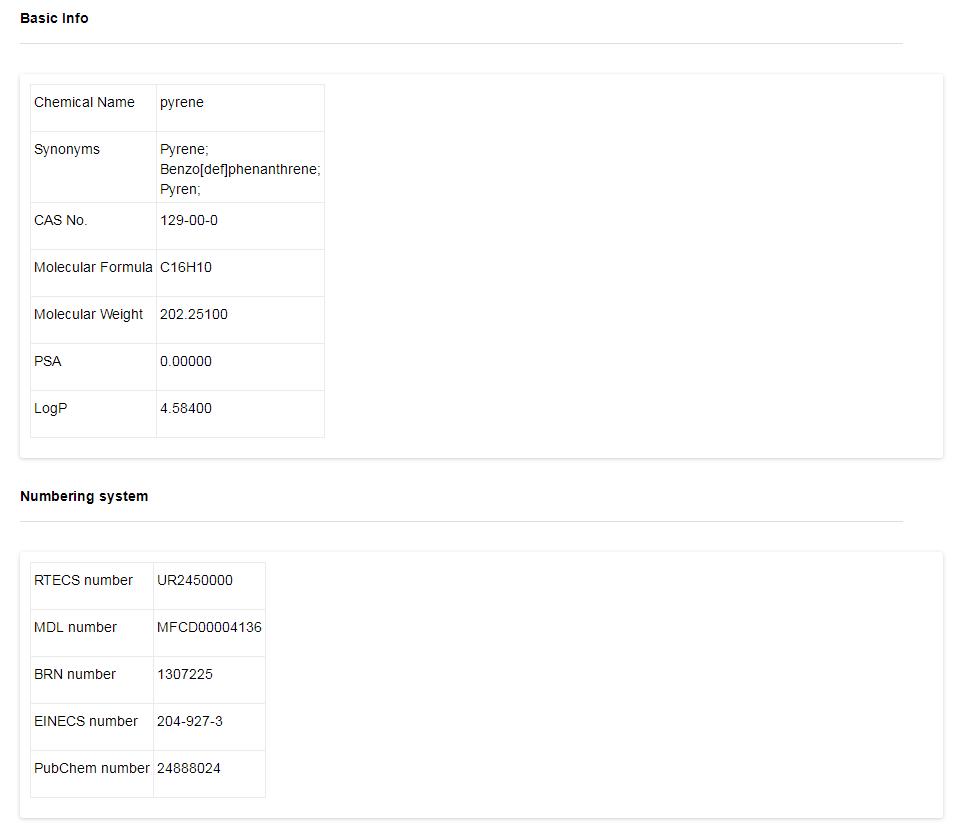Click the Molecular Formula row label
The image size is (962, 834).
coord(93,267)
